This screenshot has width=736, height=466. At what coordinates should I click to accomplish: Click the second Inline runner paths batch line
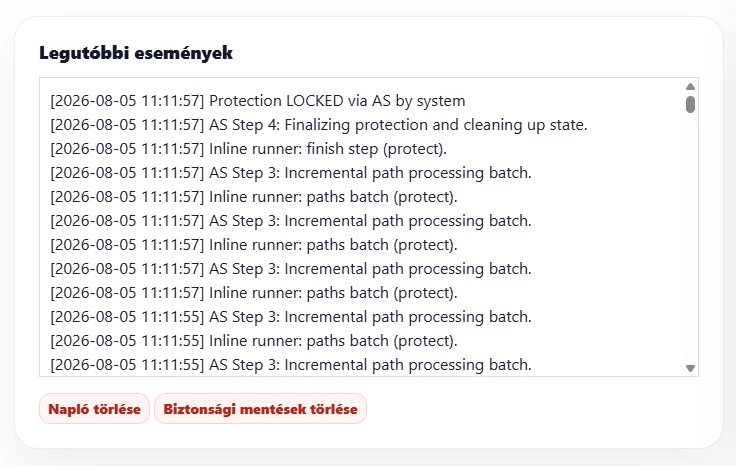click(253, 244)
